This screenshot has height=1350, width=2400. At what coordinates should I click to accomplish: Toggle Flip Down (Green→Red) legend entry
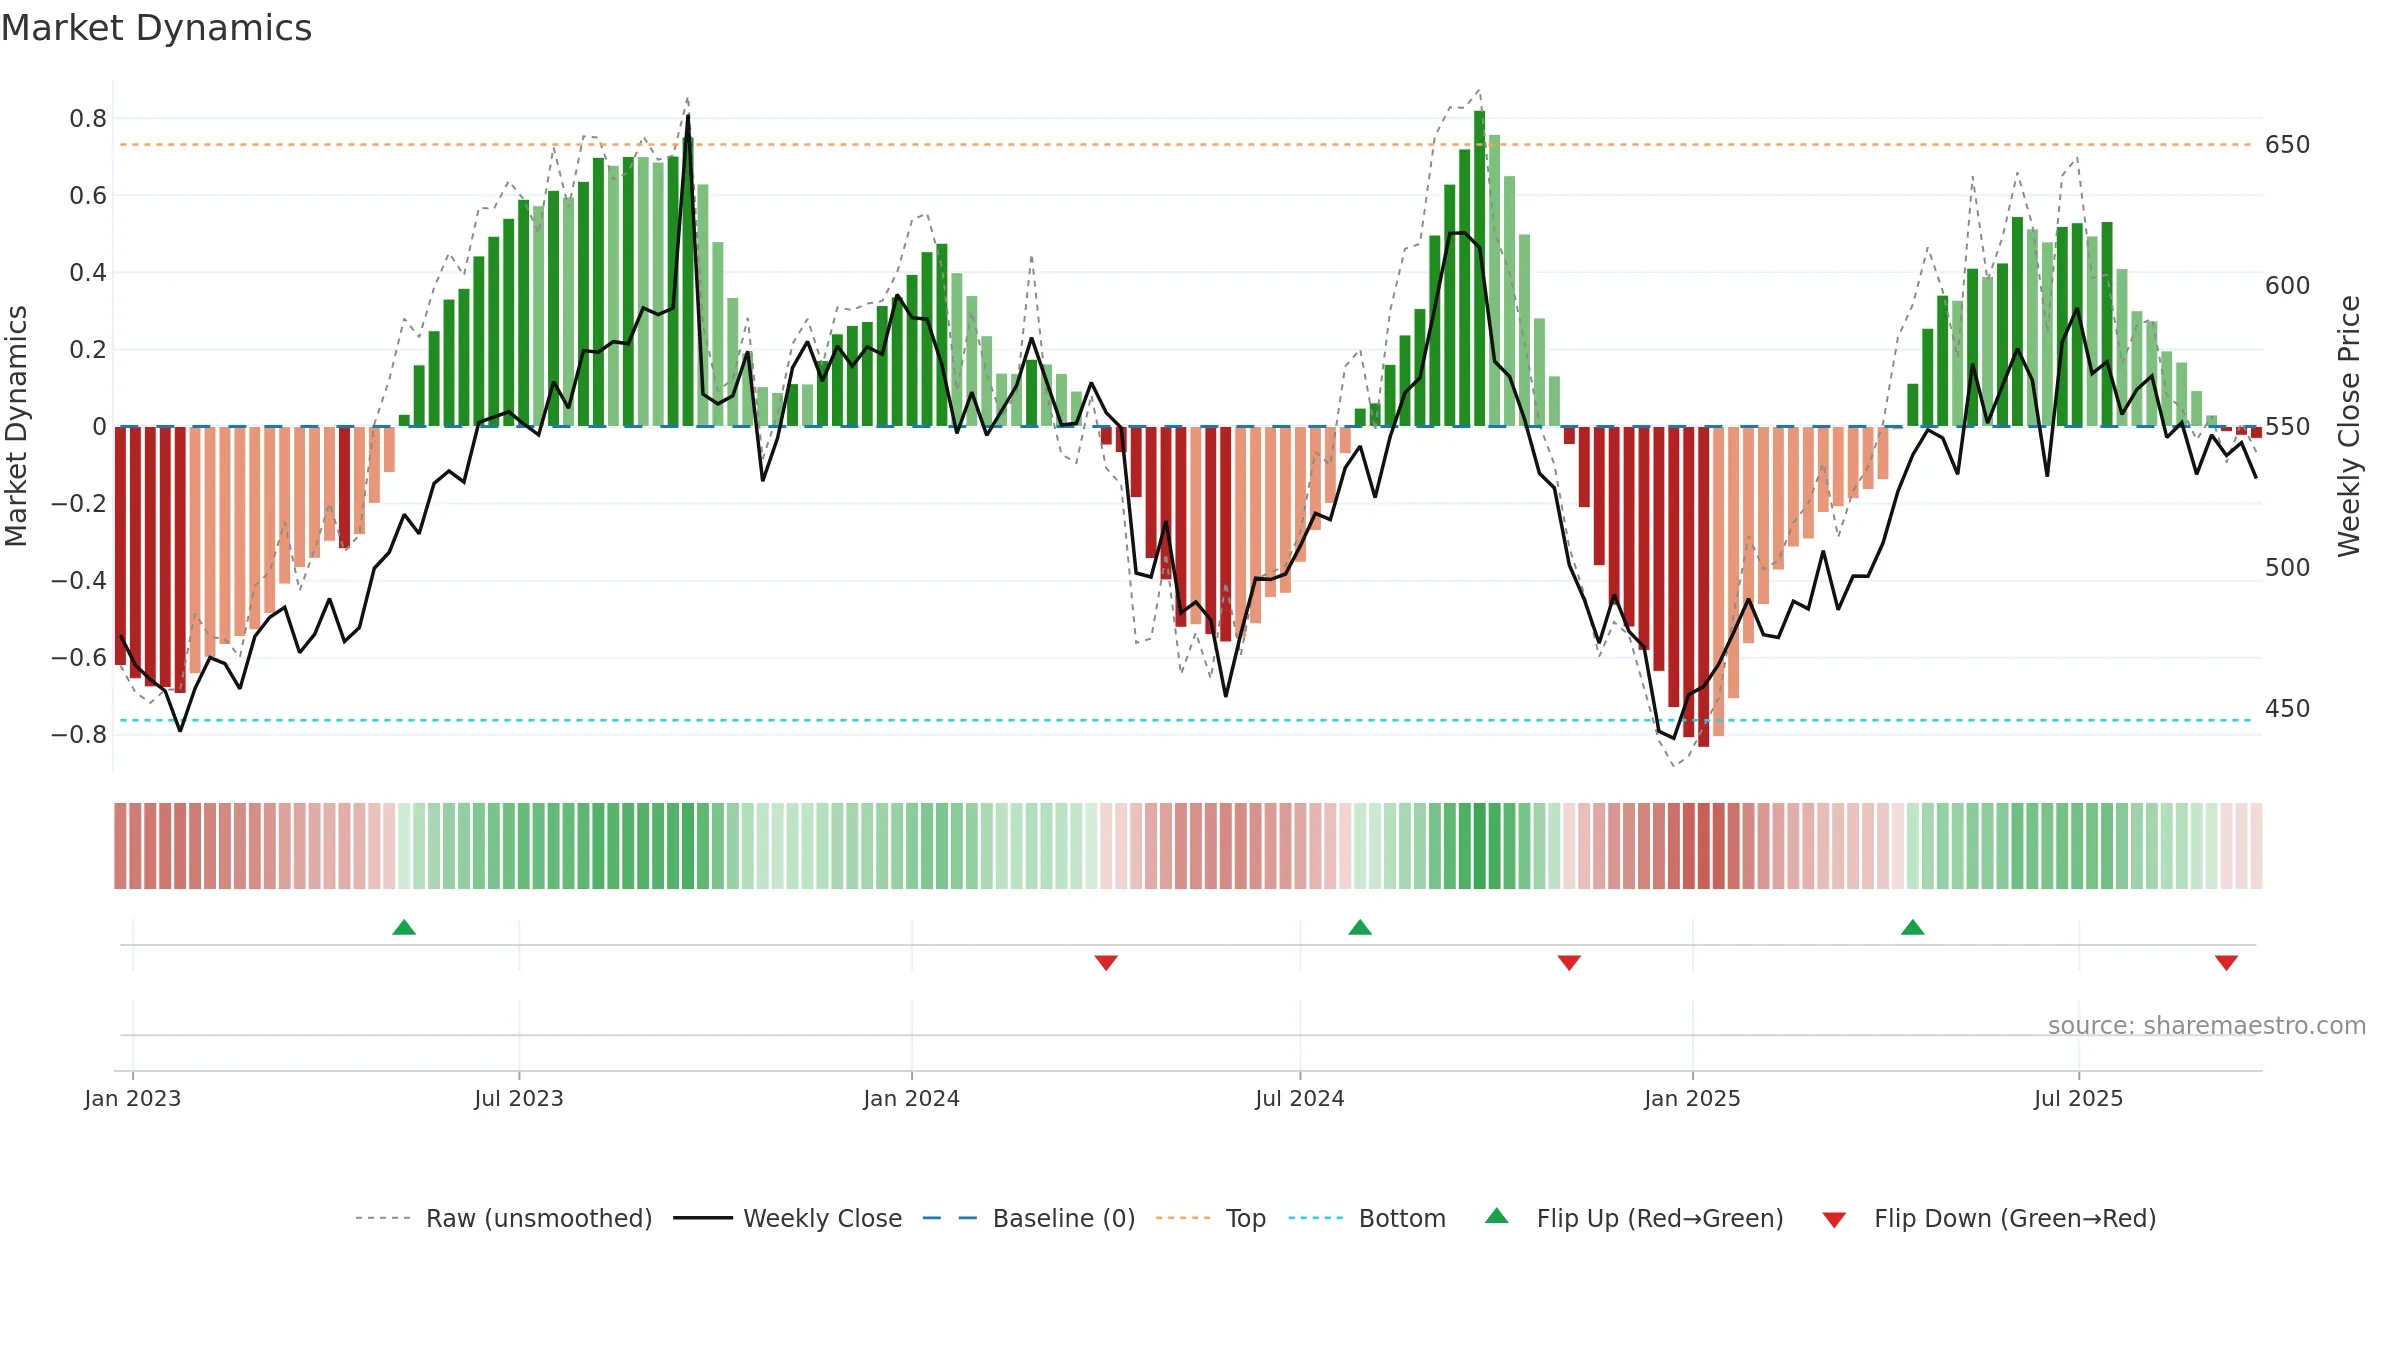coord(1989,1218)
